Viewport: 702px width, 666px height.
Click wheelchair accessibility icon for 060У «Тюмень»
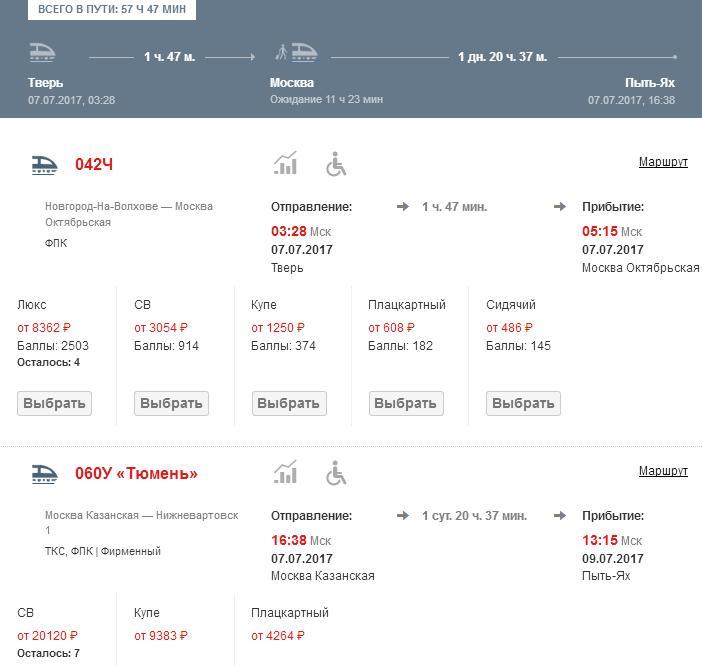point(336,473)
